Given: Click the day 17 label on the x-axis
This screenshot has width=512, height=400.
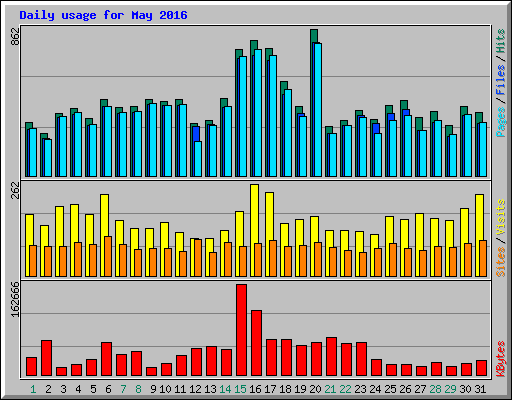Looking at the screenshot, I should pyautogui.click(x=270, y=389).
